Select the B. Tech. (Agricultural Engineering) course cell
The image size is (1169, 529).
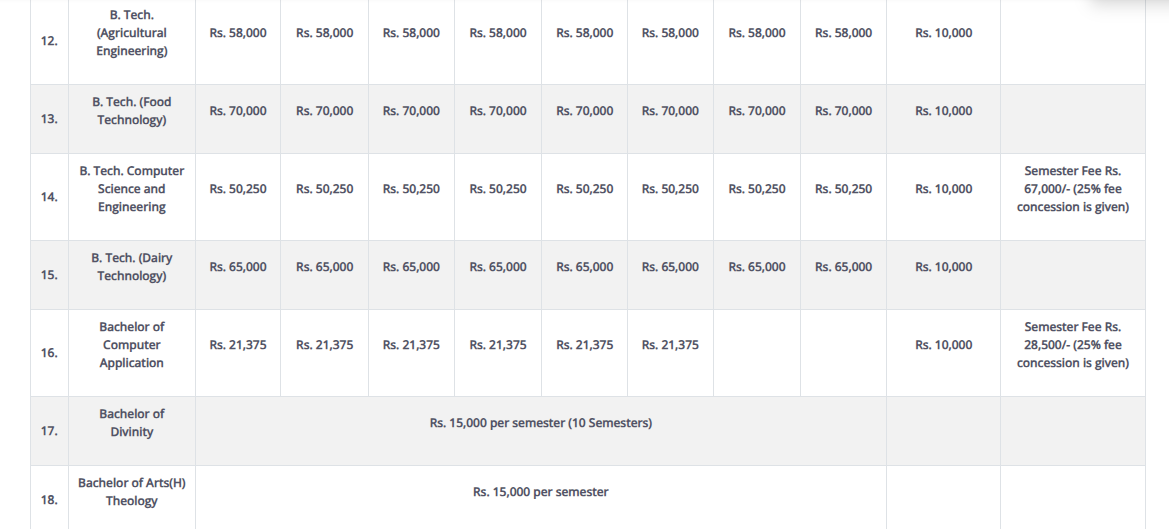click(x=132, y=33)
